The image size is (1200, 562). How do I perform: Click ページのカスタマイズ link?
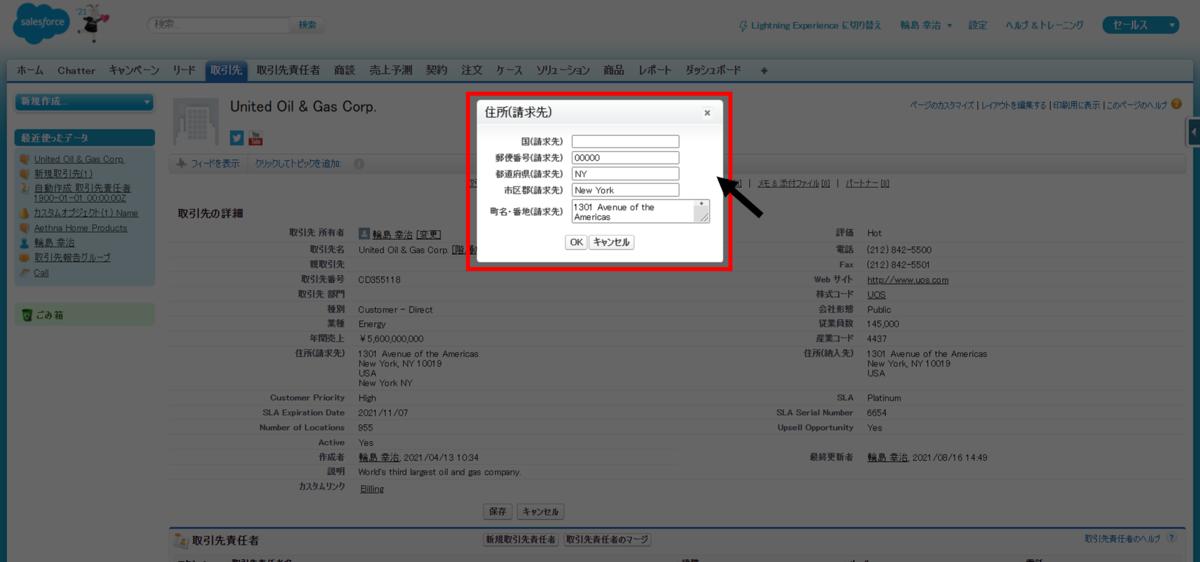point(942,105)
